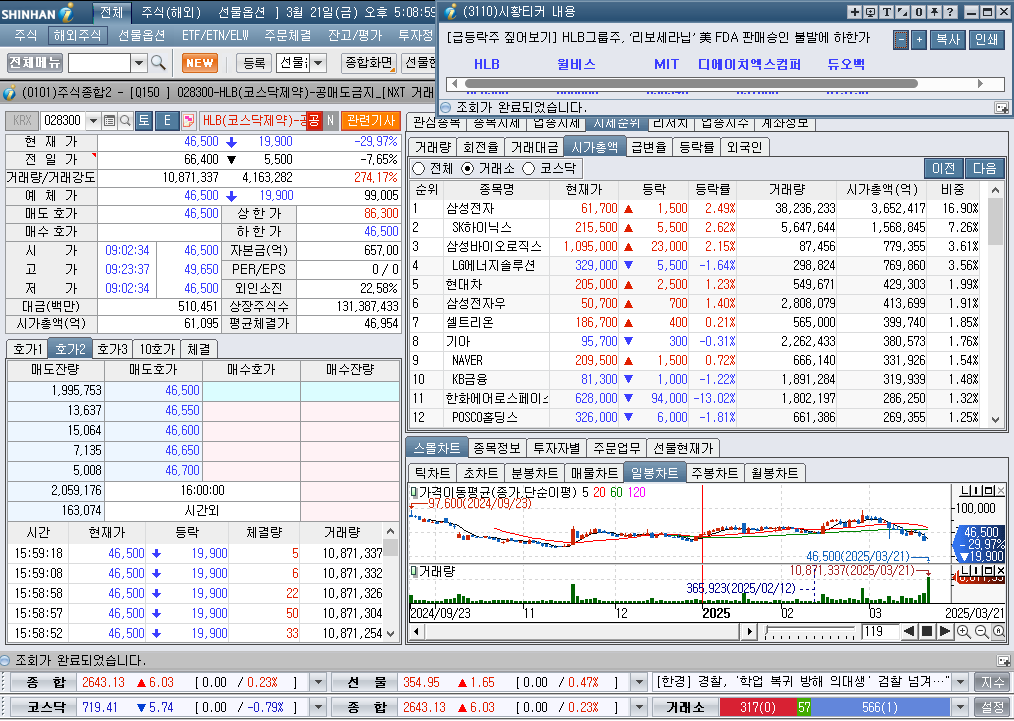Image resolution: width=1014 pixels, height=721 pixels.
Task: Click the chart period slider track
Action: (810, 631)
